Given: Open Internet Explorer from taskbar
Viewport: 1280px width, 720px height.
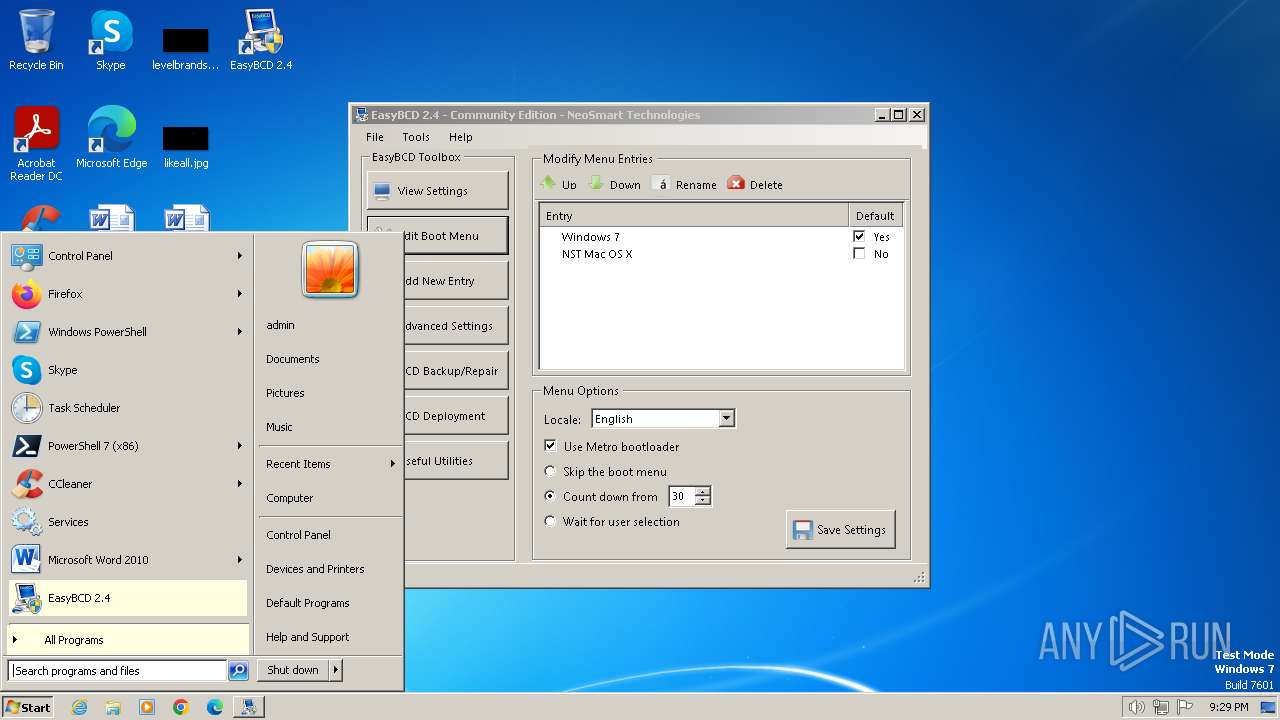Looking at the screenshot, I should point(79,707).
